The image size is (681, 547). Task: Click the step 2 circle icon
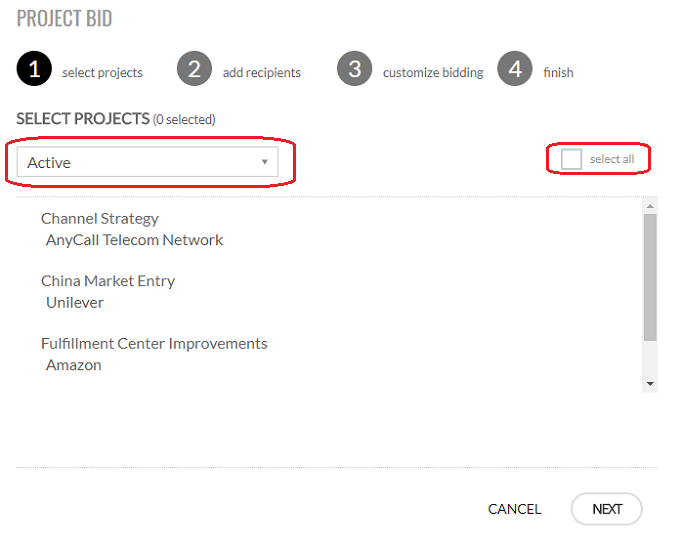194,70
